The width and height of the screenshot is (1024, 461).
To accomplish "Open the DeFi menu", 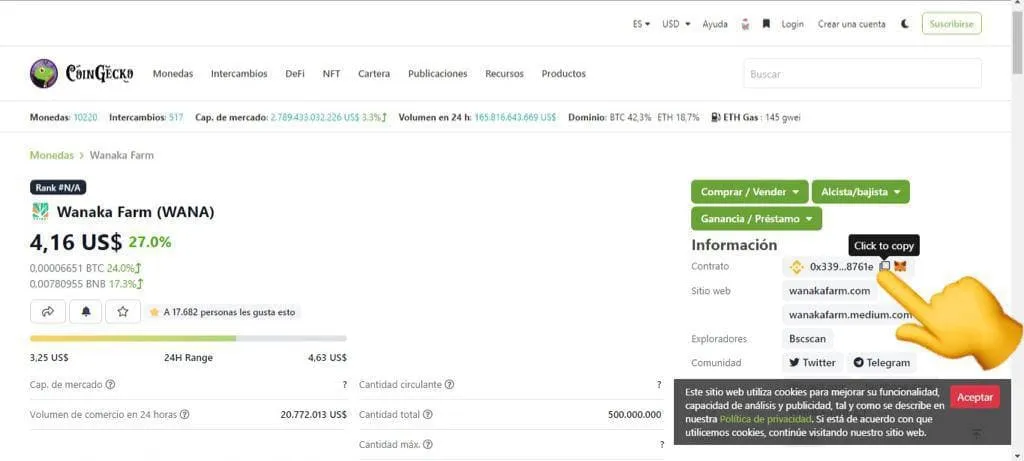I will click(295, 74).
